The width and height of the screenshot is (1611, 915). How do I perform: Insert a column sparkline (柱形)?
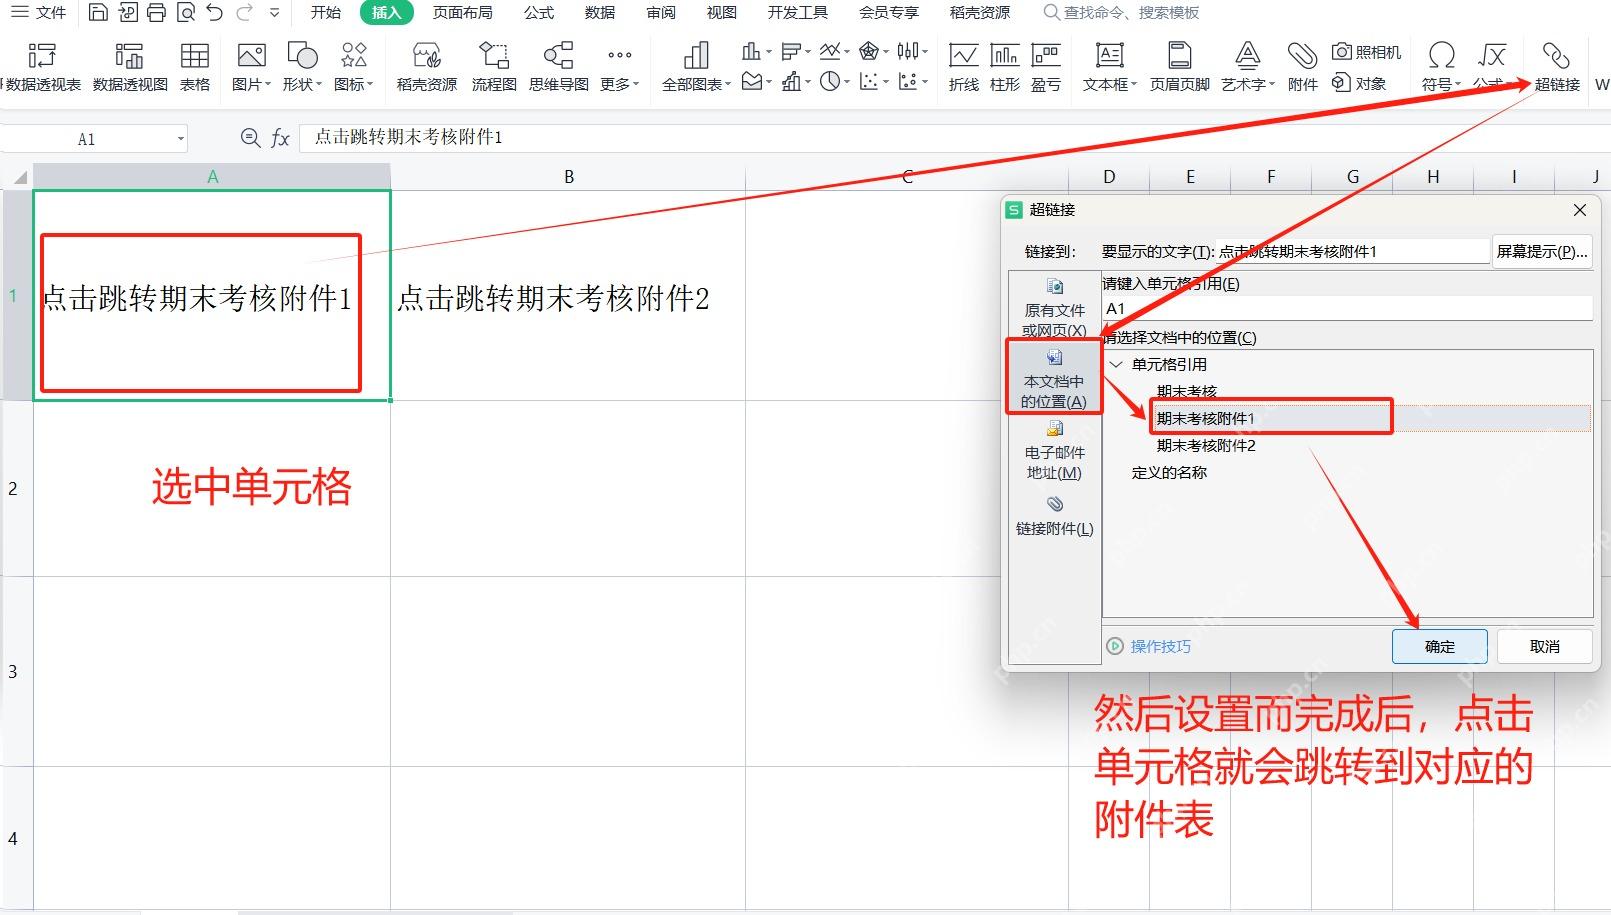[x=1005, y=67]
